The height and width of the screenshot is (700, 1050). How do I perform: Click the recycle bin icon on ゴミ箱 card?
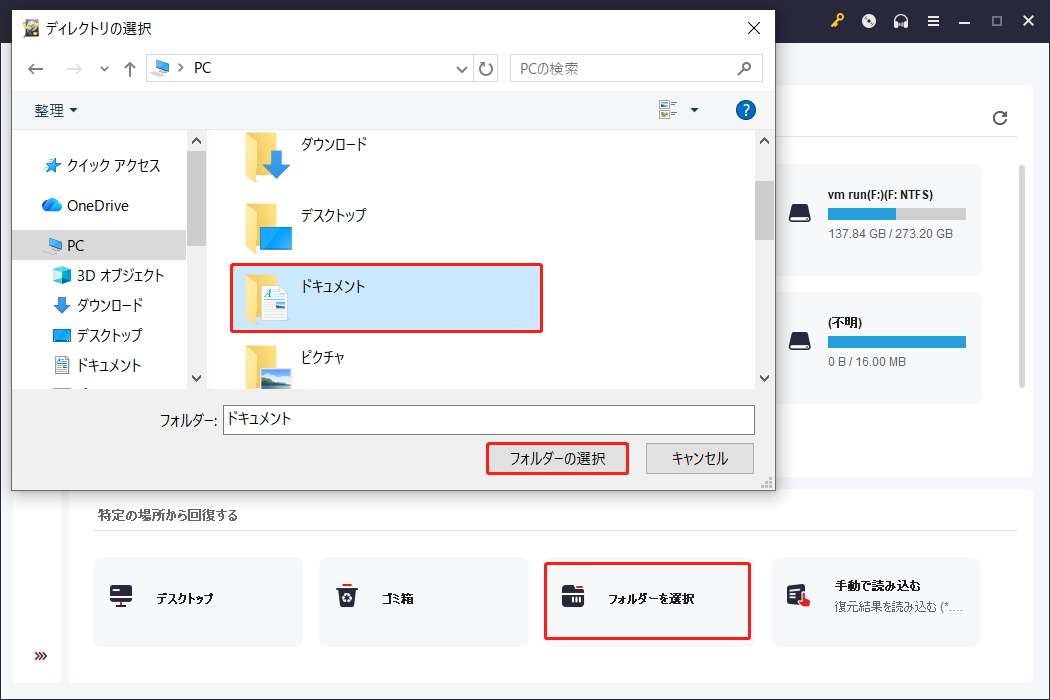347,596
